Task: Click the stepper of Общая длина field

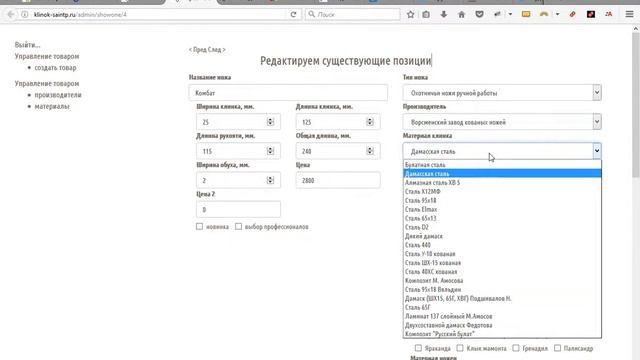Action: pyautogui.click(x=370, y=151)
